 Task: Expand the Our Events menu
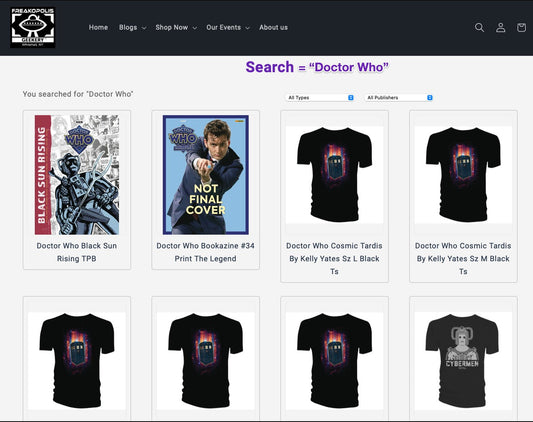click(228, 28)
